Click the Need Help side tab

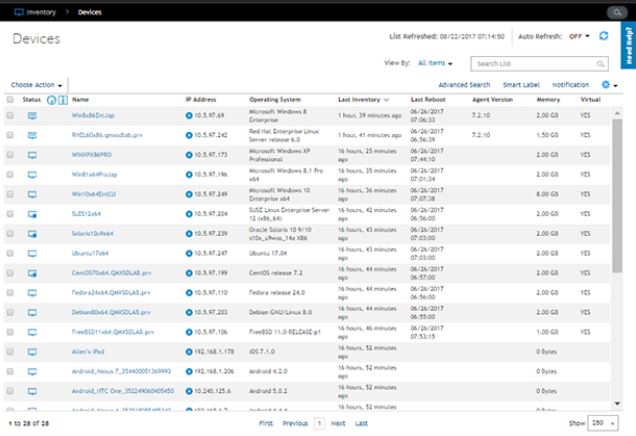[x=627, y=46]
